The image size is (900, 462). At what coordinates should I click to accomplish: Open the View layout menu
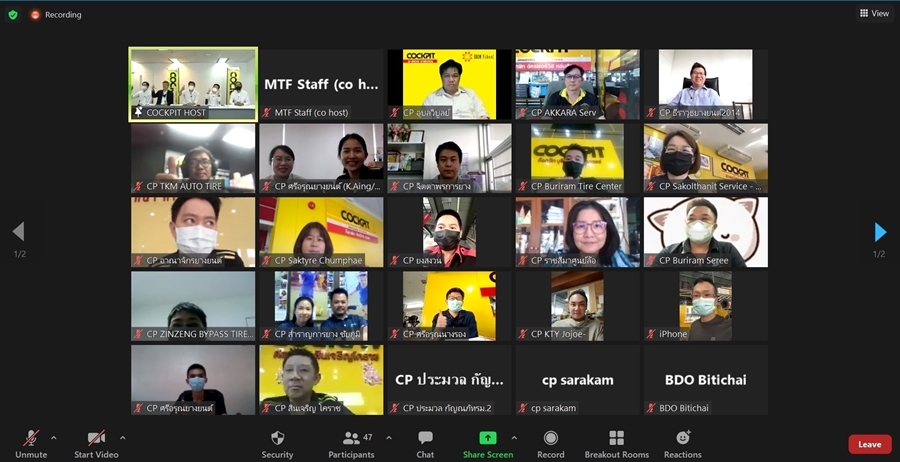874,13
